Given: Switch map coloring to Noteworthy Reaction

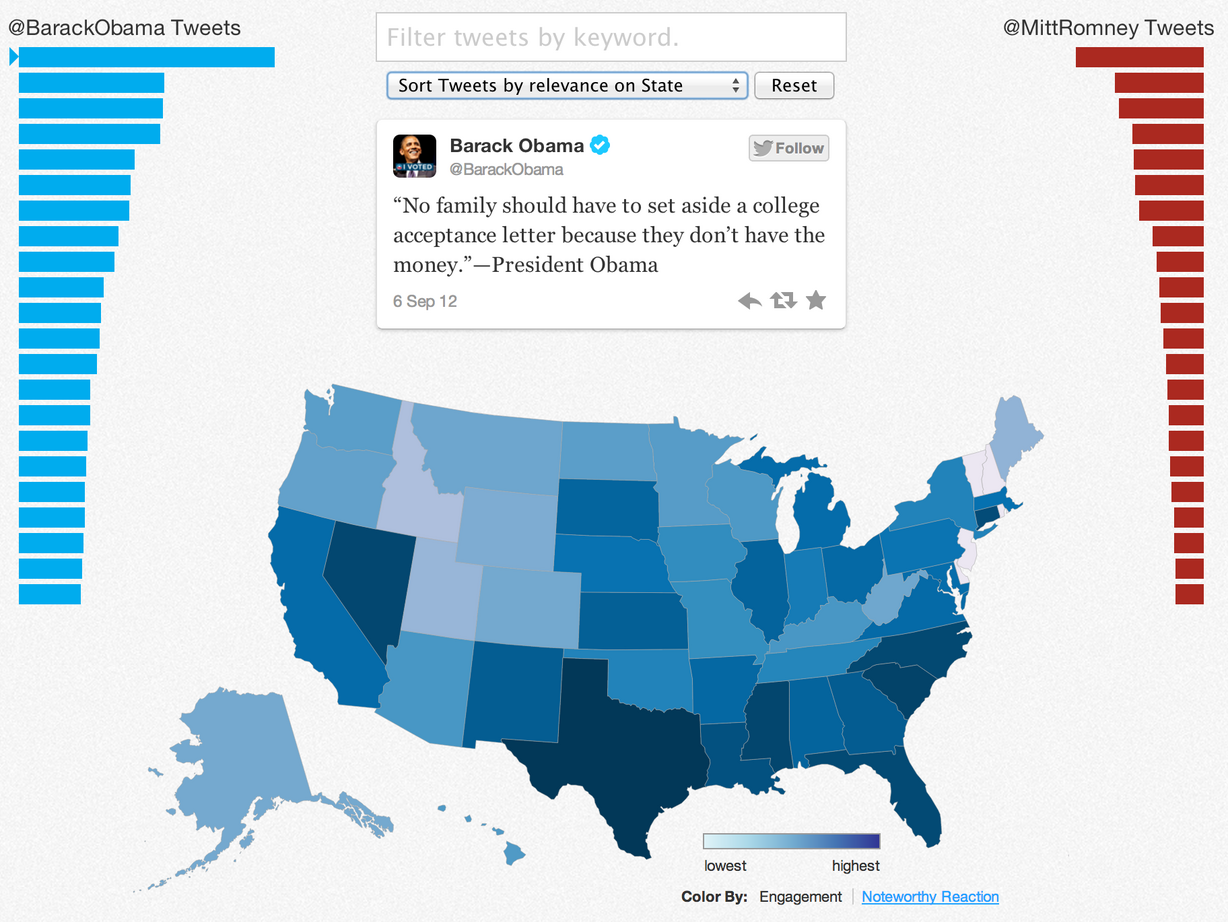Looking at the screenshot, I should click(x=930, y=897).
